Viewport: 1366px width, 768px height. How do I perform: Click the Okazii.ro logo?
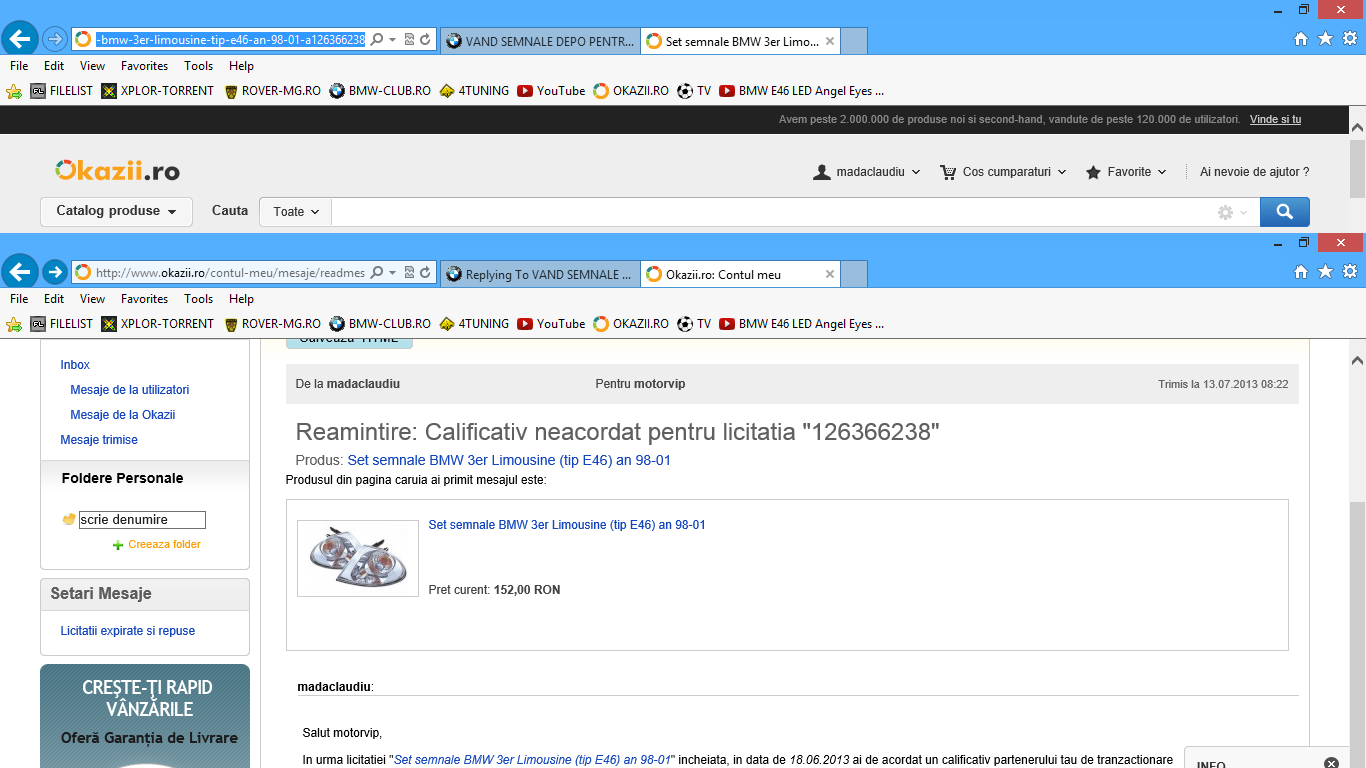coord(117,171)
